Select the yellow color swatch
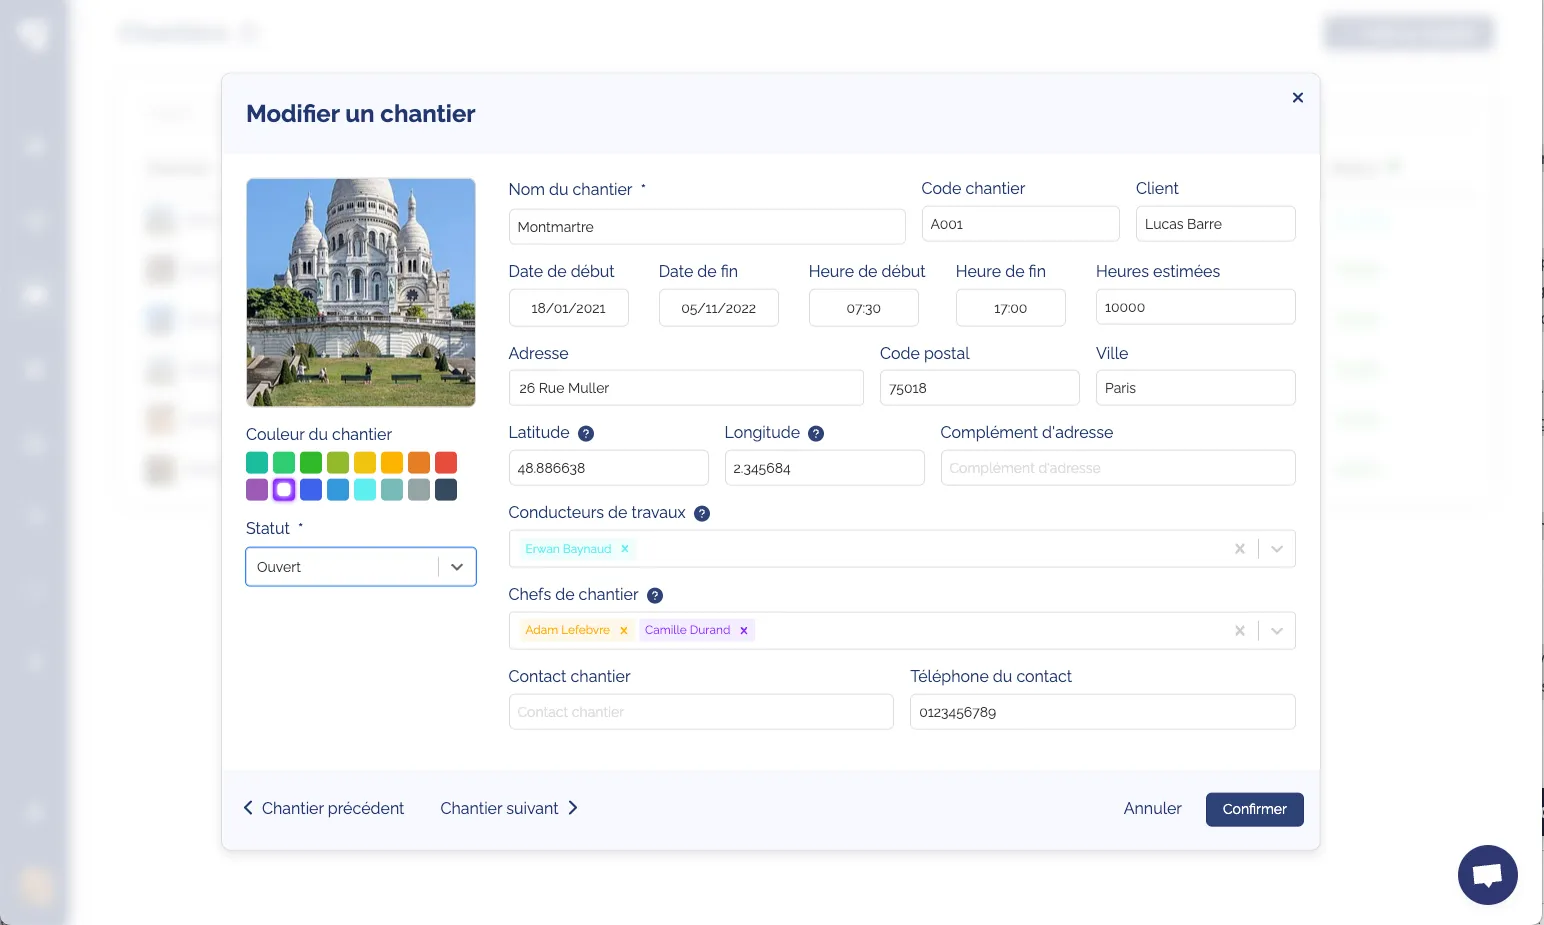This screenshot has width=1544, height=925. (x=365, y=462)
